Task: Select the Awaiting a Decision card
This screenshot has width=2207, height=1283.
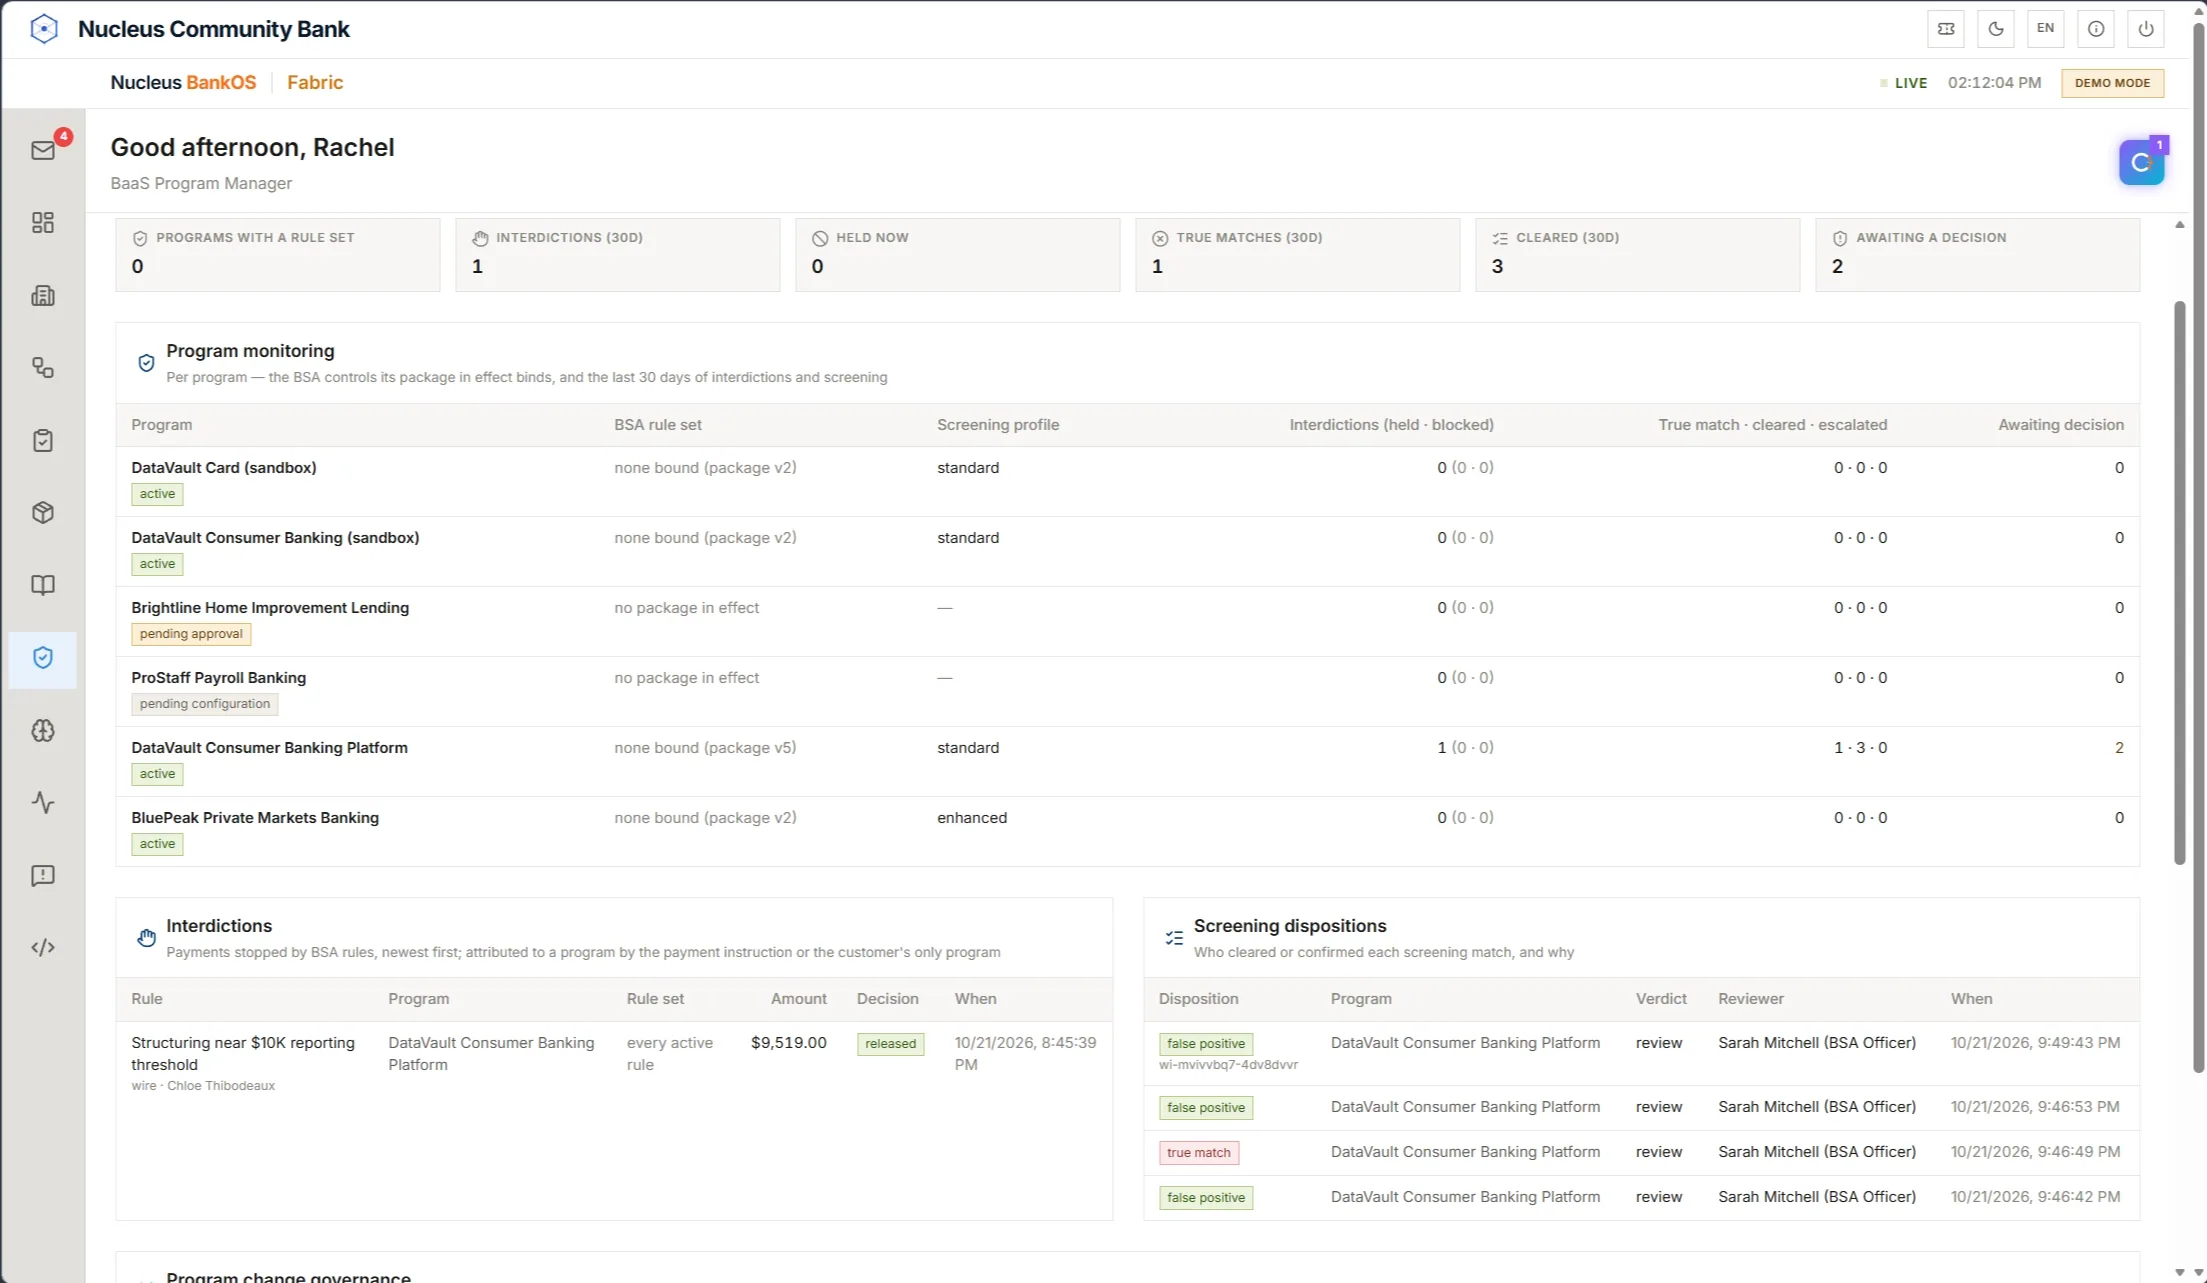Action: point(1977,254)
